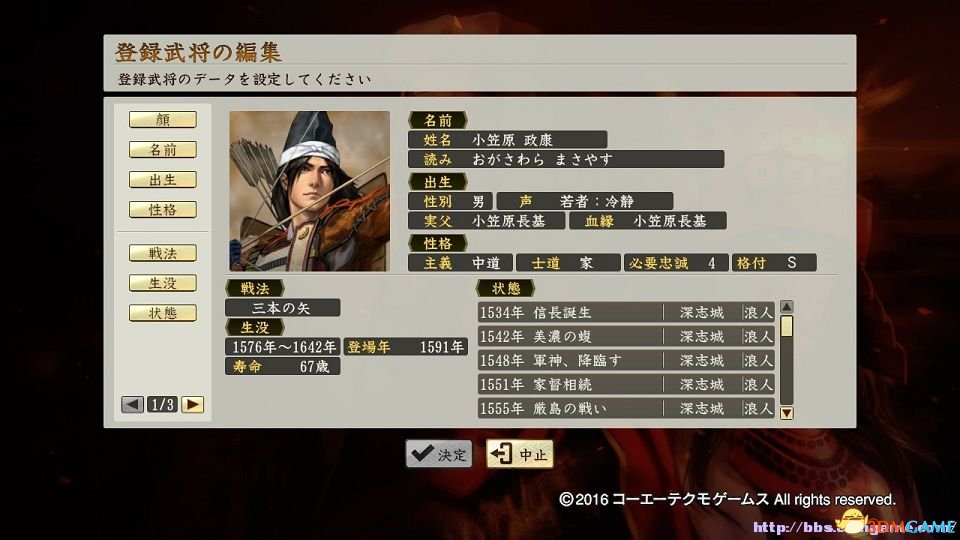The height and width of the screenshot is (540, 960).
Task: Select the 性格 personality menu button
Action: pos(163,209)
